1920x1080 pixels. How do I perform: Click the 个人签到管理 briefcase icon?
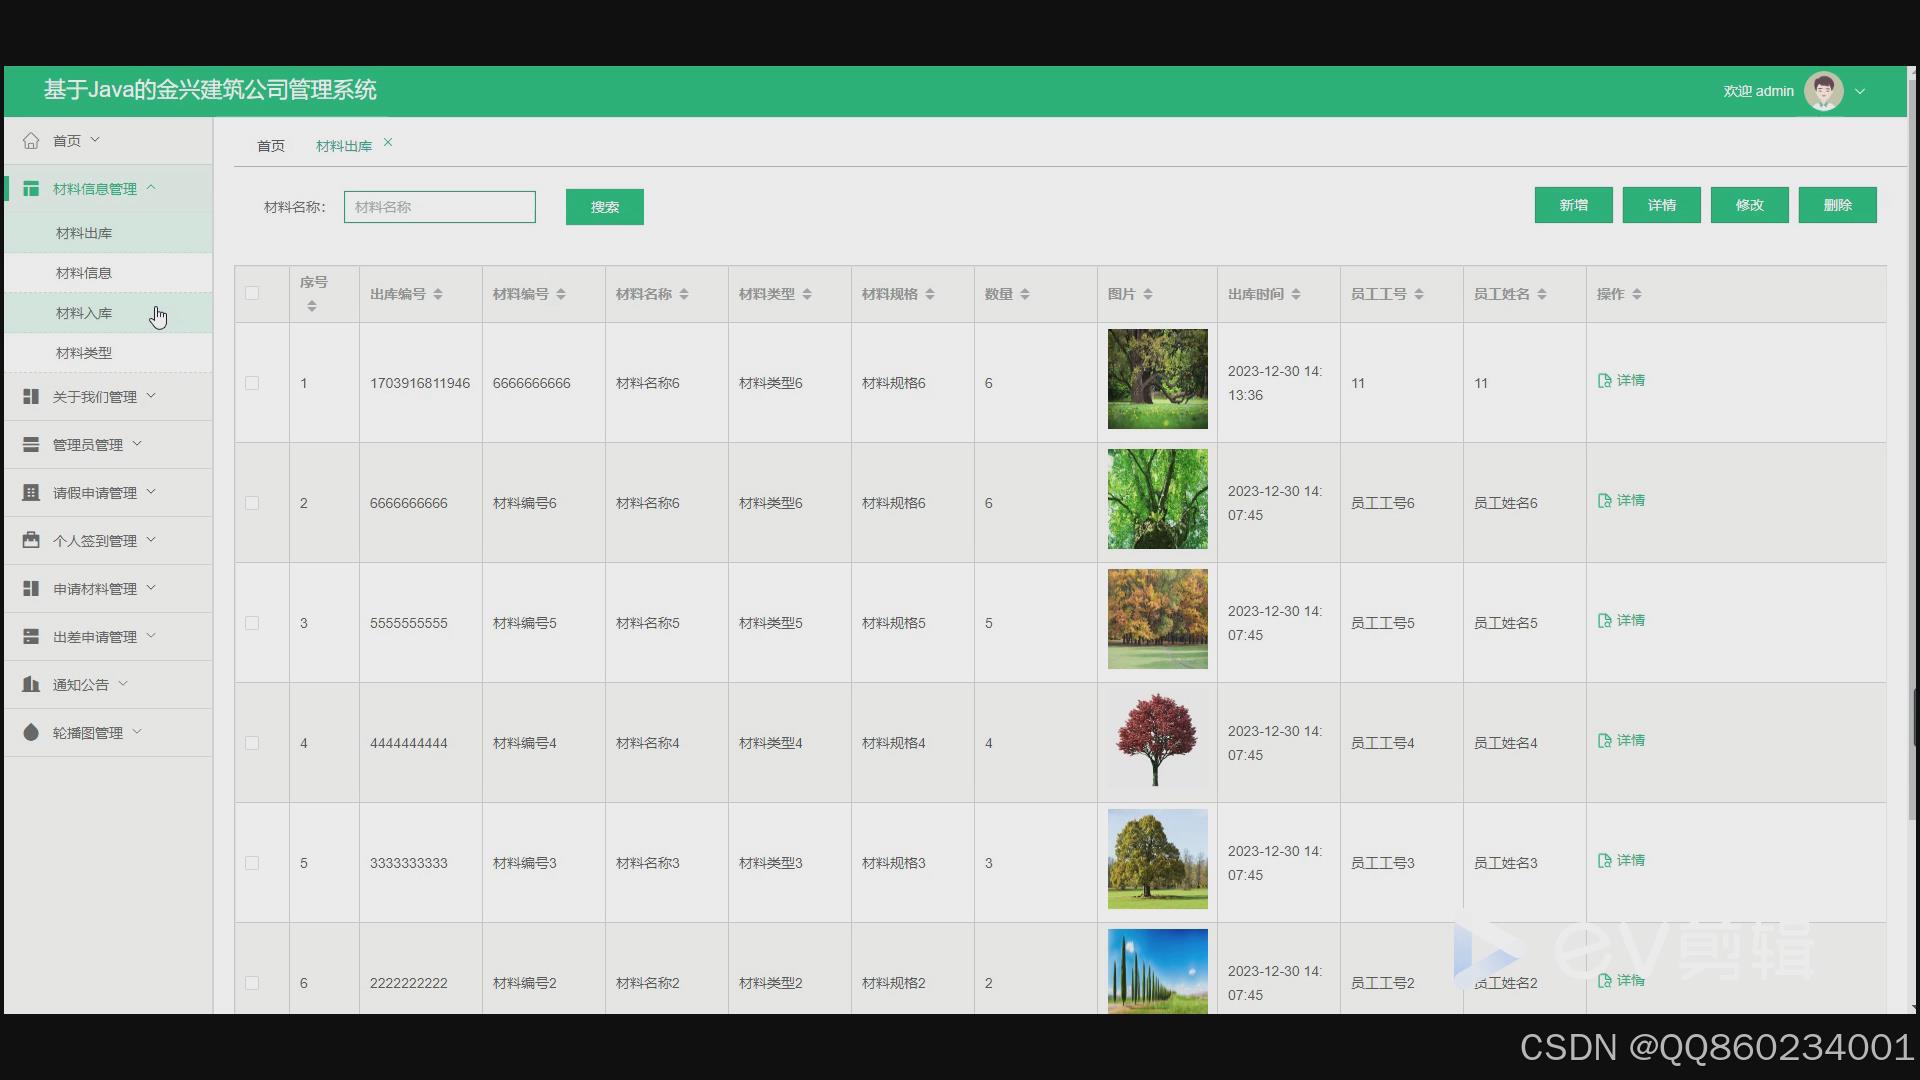[31, 541]
